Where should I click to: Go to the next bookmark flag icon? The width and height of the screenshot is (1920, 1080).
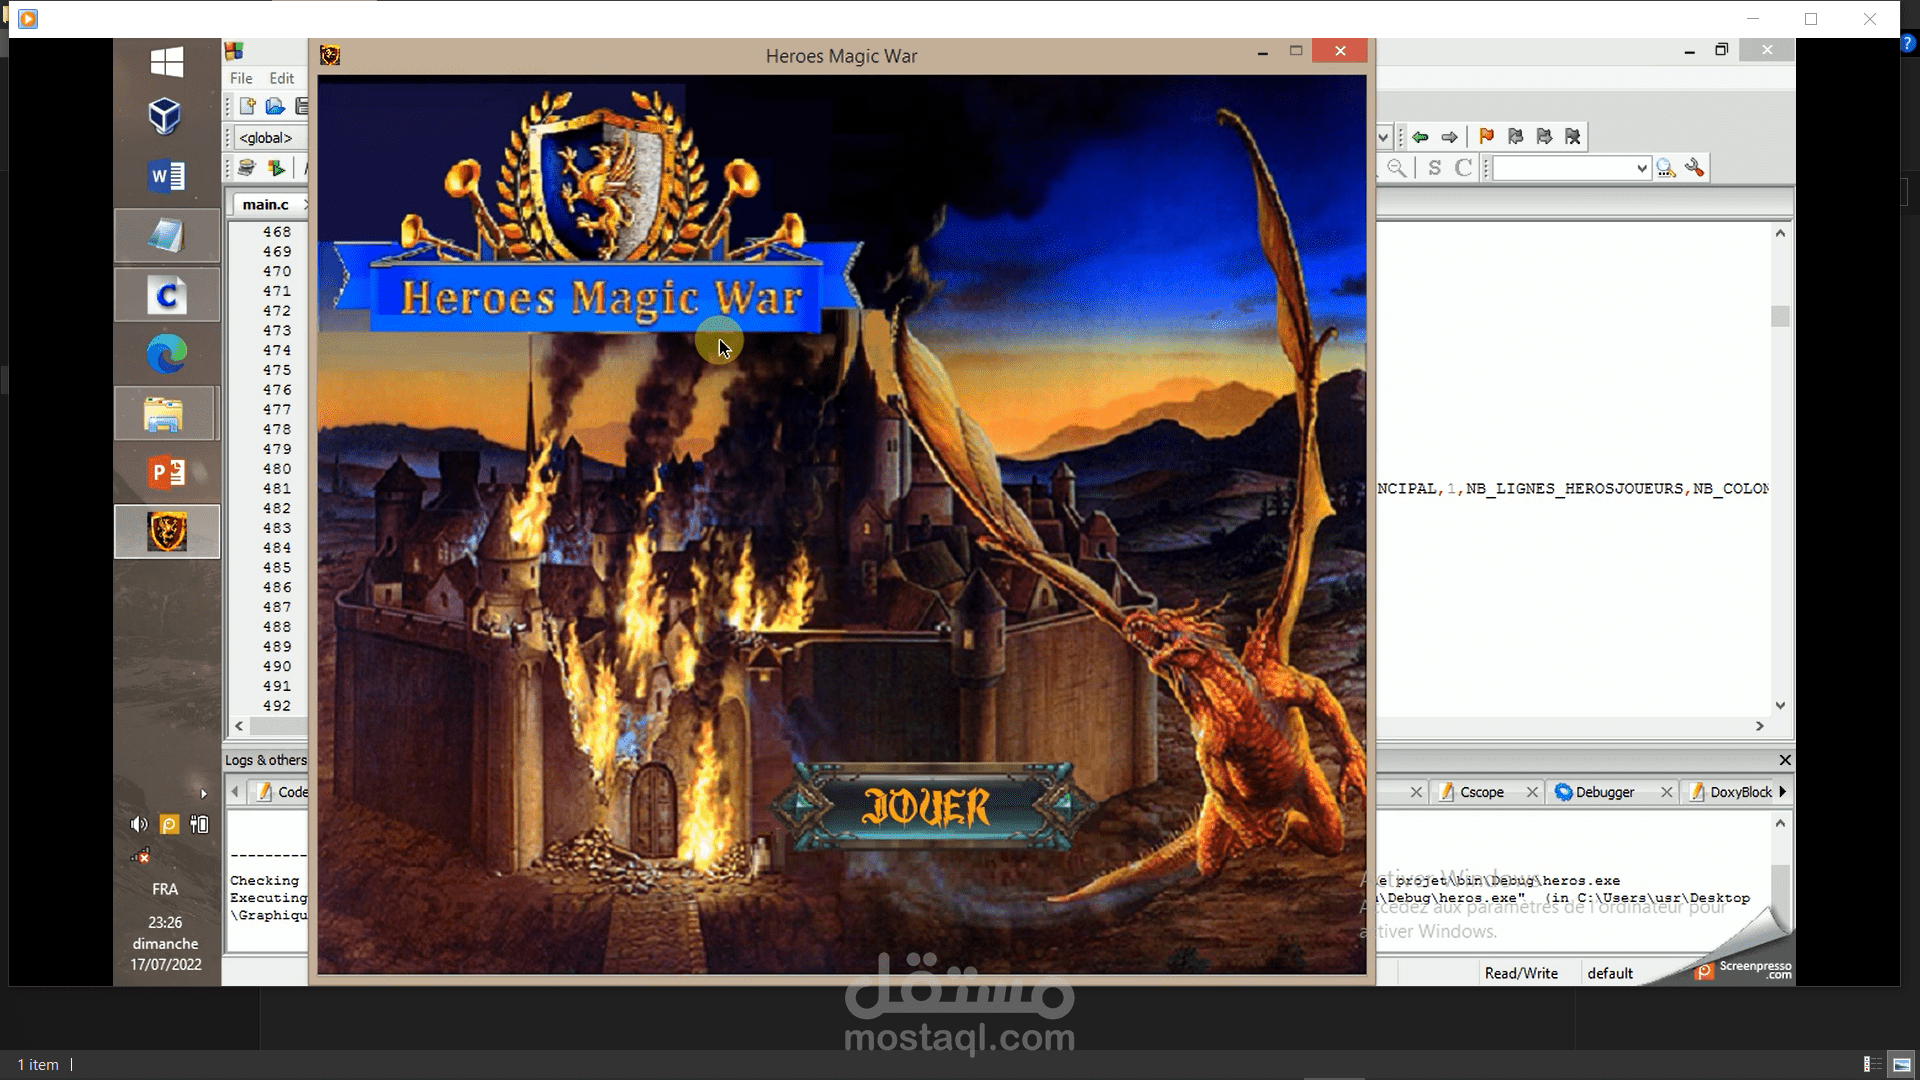pos(1544,137)
